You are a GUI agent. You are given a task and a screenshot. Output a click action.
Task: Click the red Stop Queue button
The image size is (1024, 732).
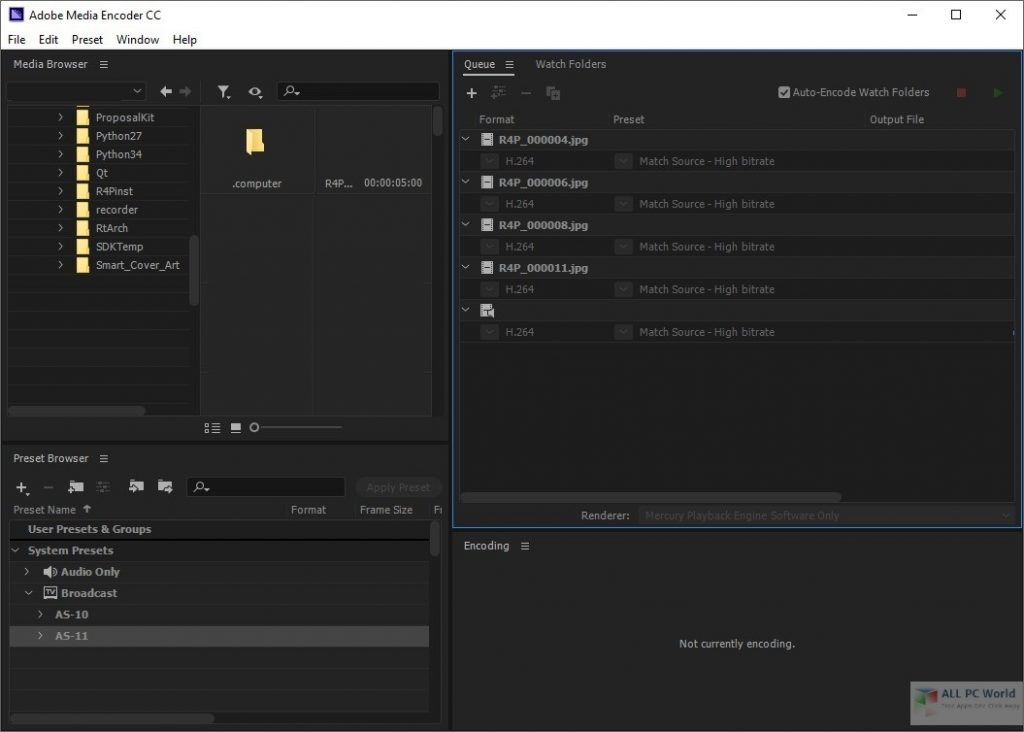point(961,93)
